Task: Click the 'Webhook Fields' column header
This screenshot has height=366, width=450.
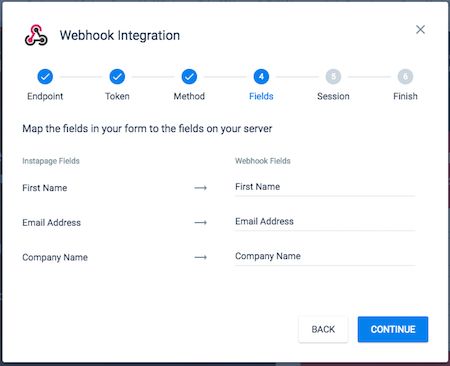Action: [x=263, y=161]
